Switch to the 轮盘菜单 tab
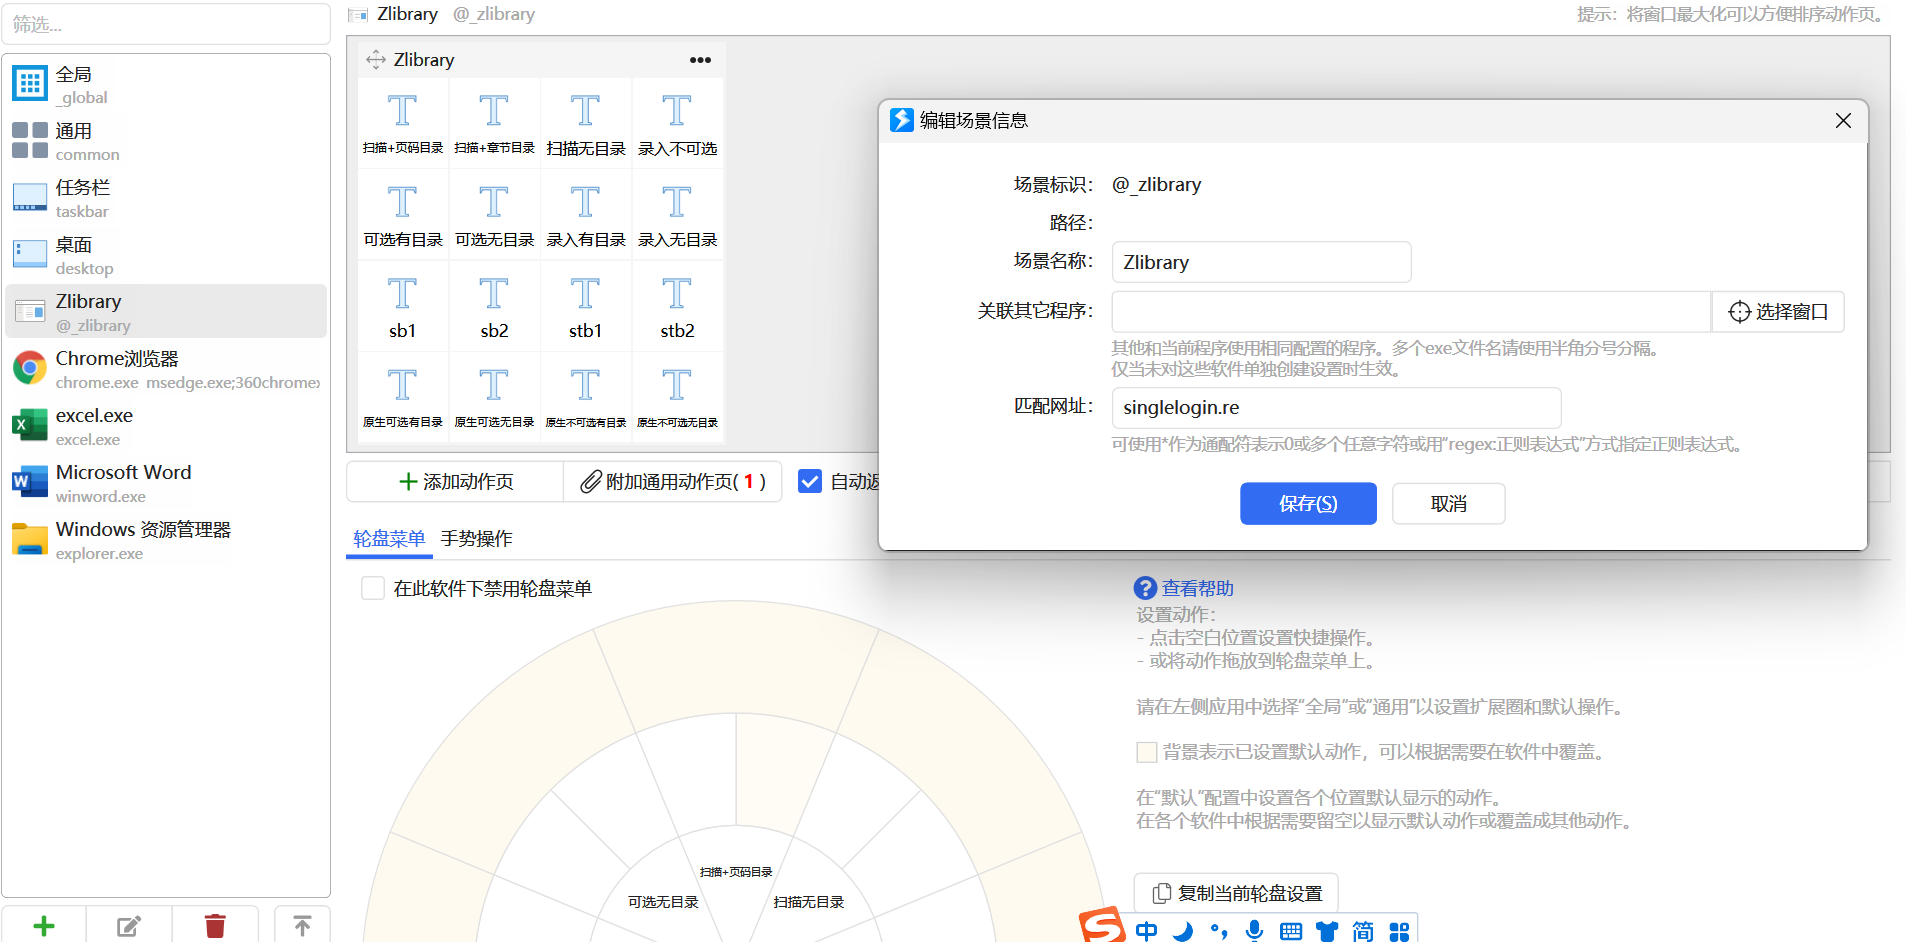The width and height of the screenshot is (1906, 942). (x=389, y=539)
